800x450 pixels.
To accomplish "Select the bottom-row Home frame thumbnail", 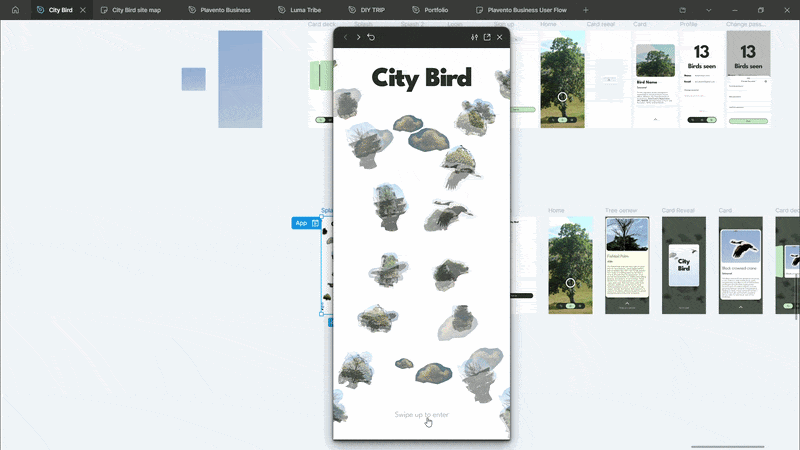I will 570,265.
